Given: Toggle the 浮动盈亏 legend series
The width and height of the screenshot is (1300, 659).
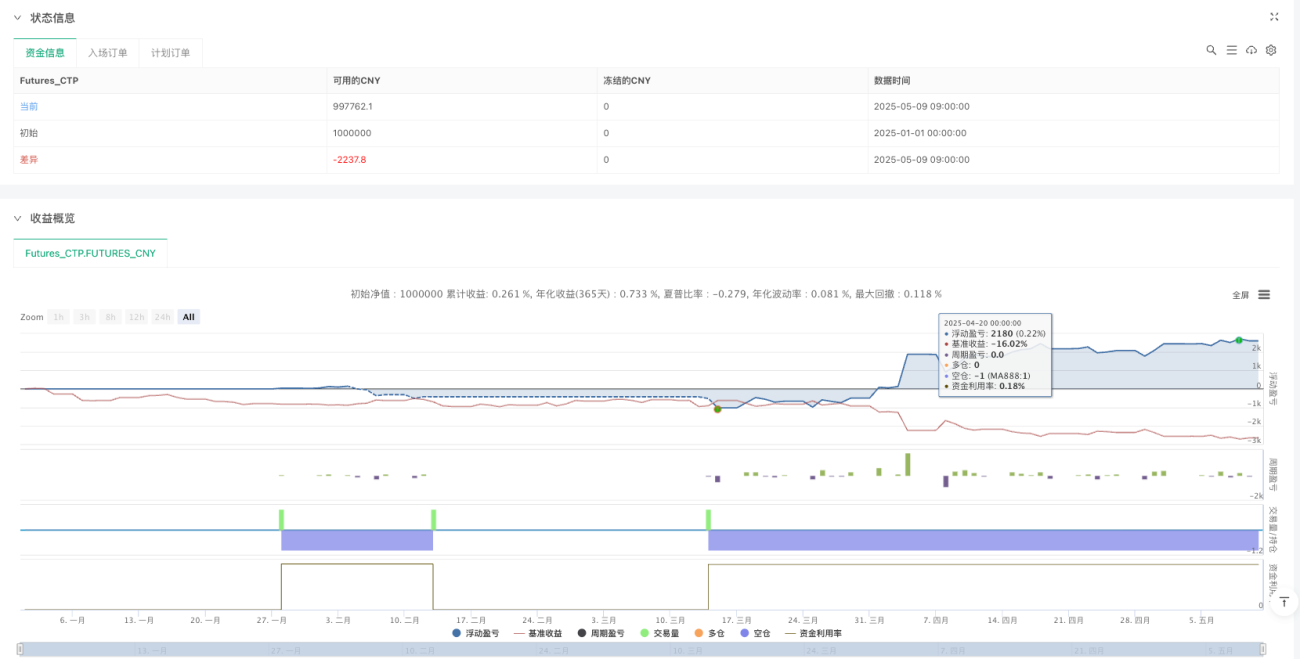Looking at the screenshot, I should click(478, 633).
